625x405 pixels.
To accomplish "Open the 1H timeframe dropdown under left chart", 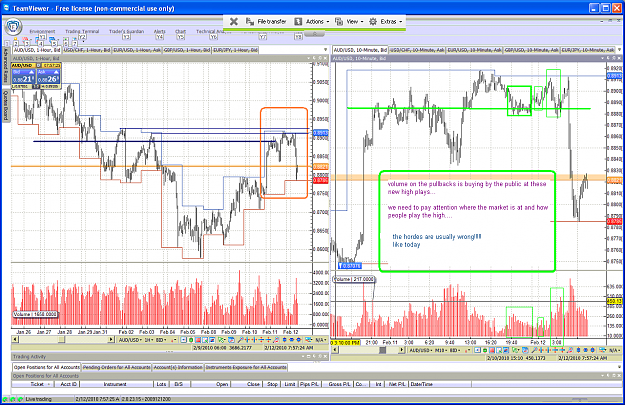I will (x=149, y=340).
